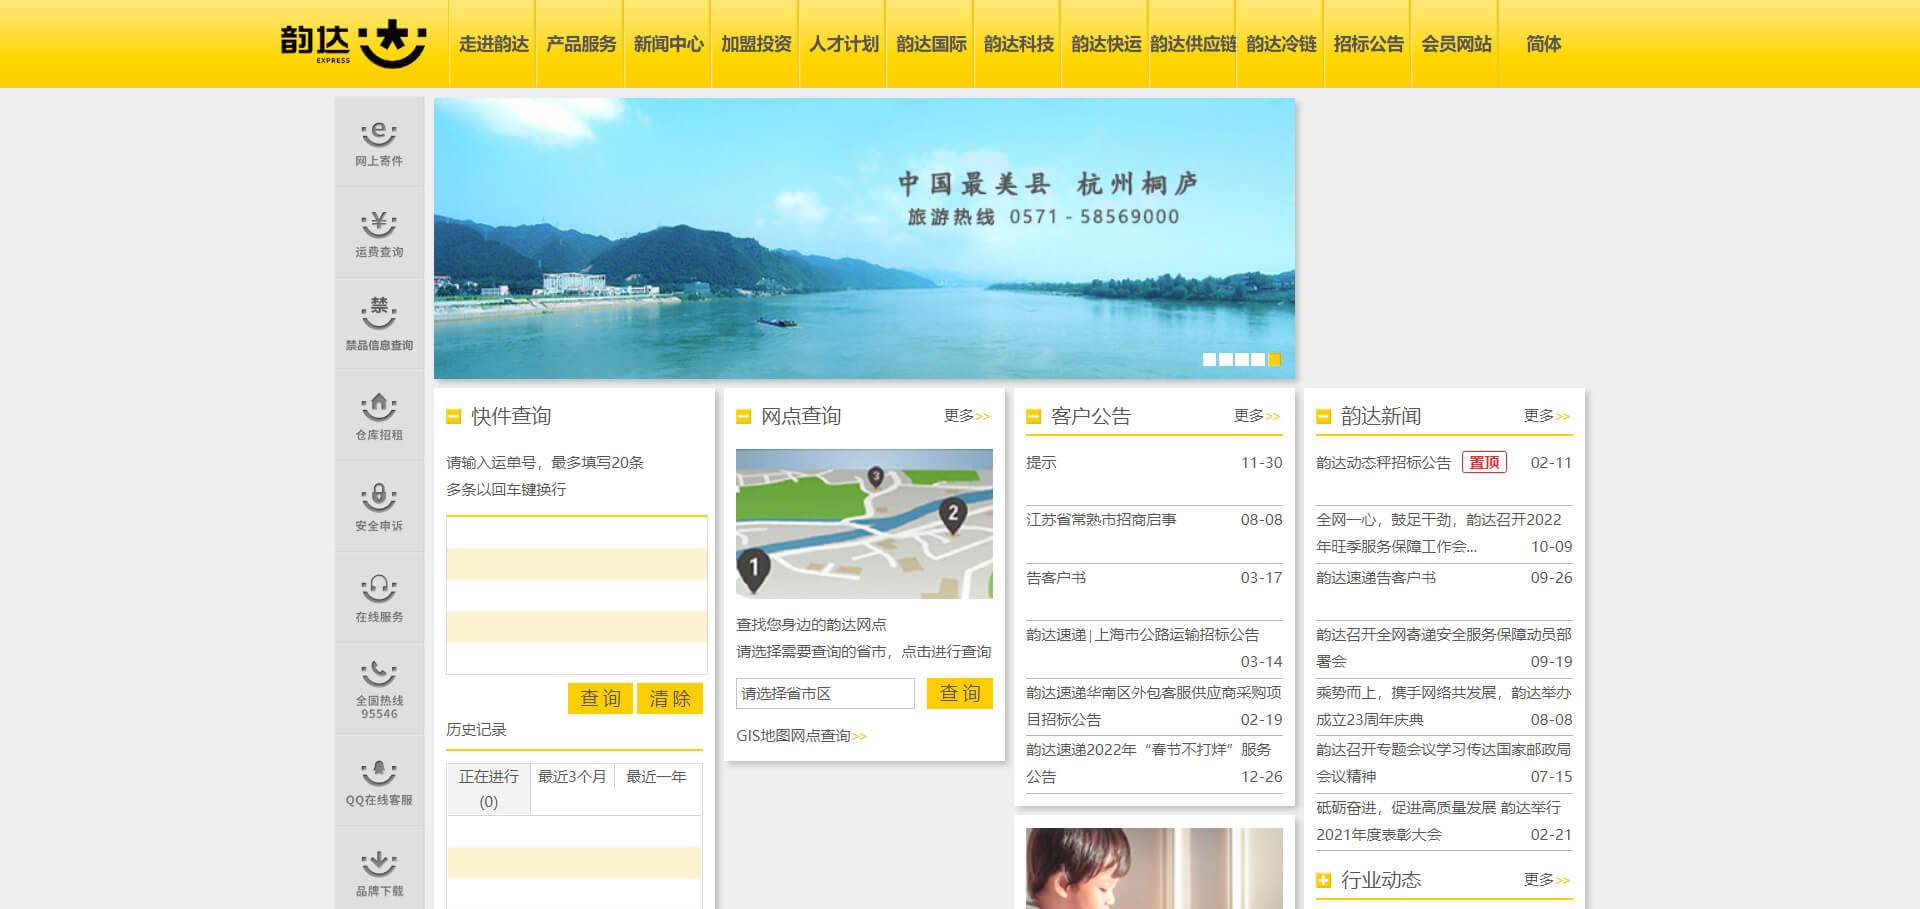Click the 安全申诉 lock icon
1920x909 pixels.
point(379,506)
